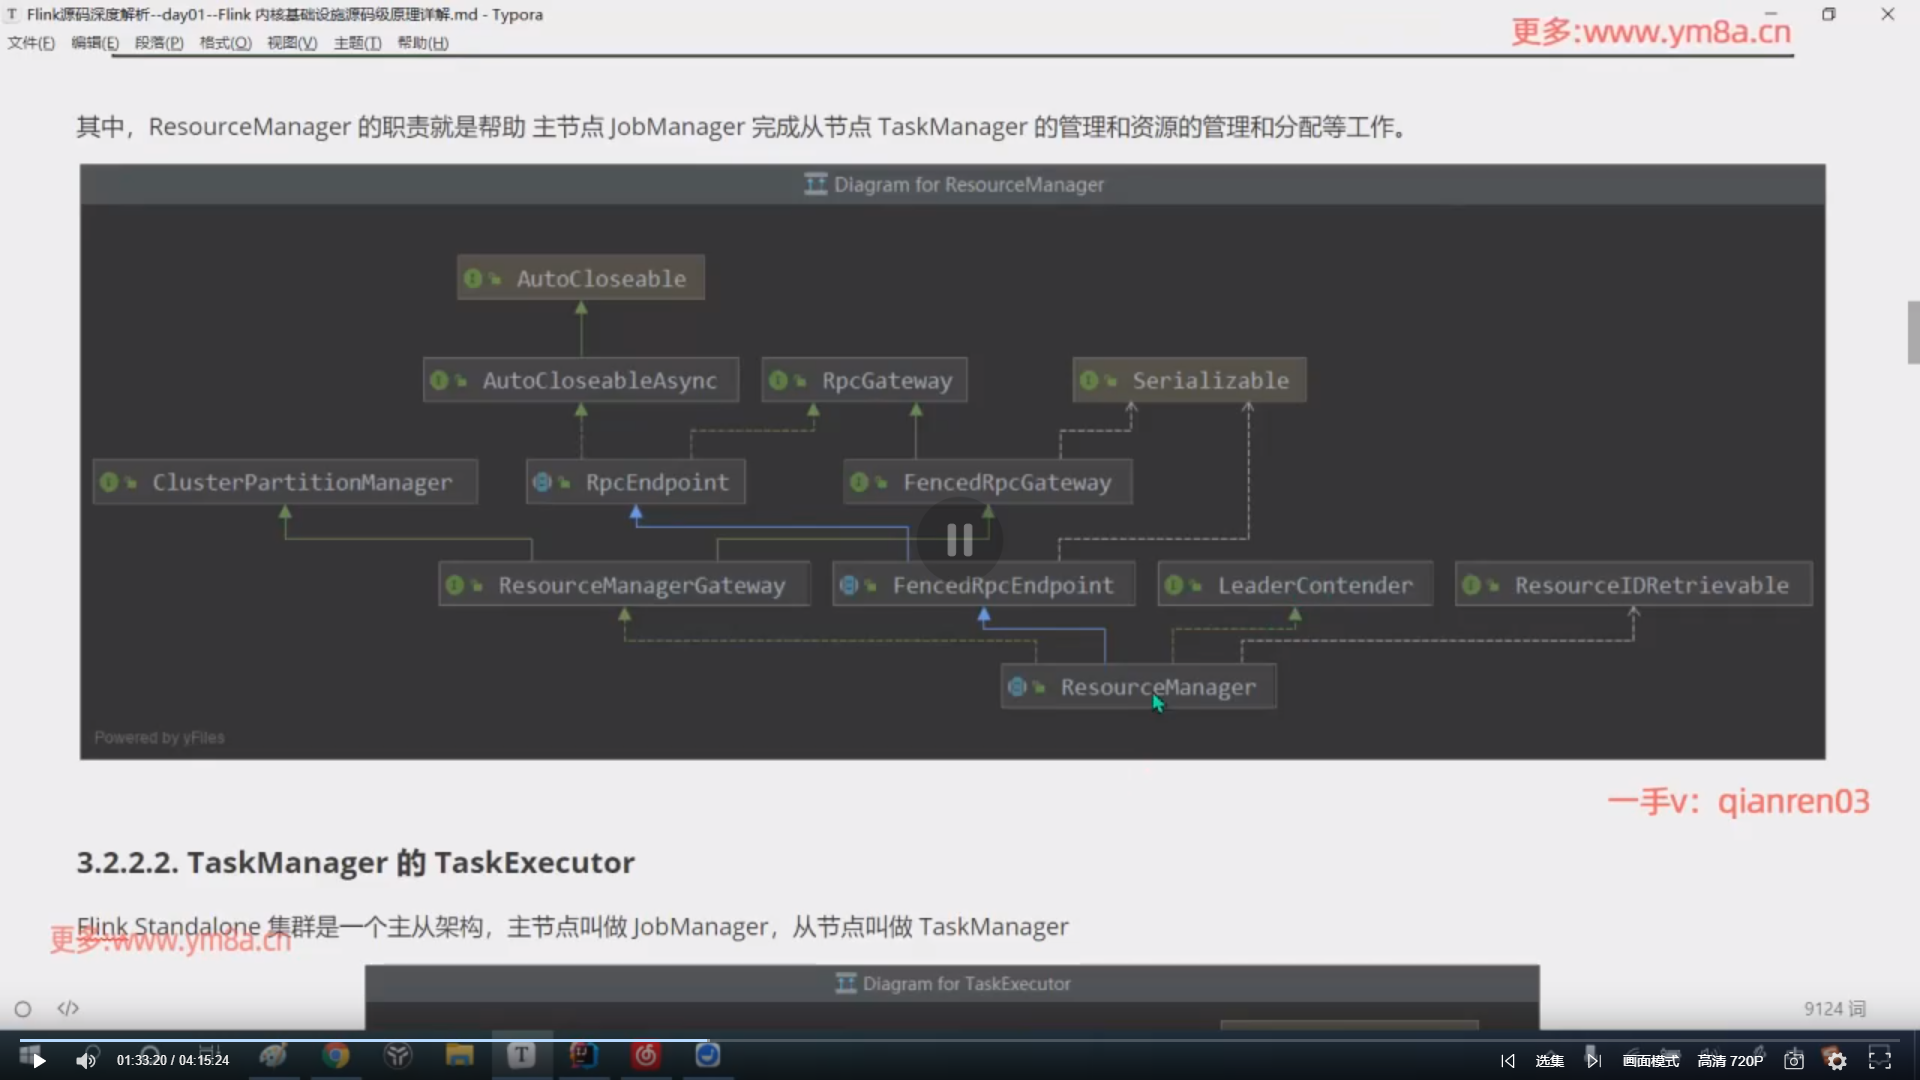The height and width of the screenshot is (1080, 1920).
Task: Take a screenshot with camera icon
Action: (x=1794, y=1061)
